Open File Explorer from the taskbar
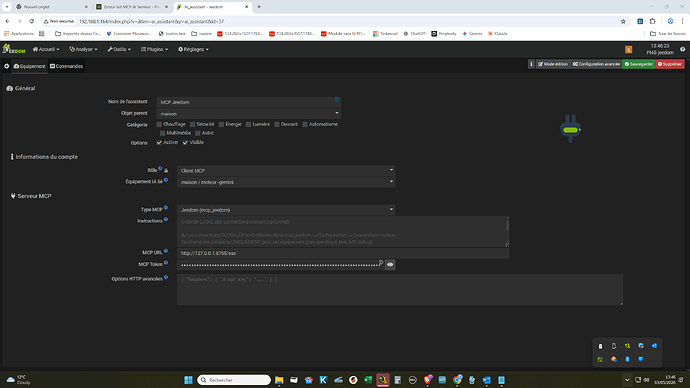690x388 pixels. 279,380
